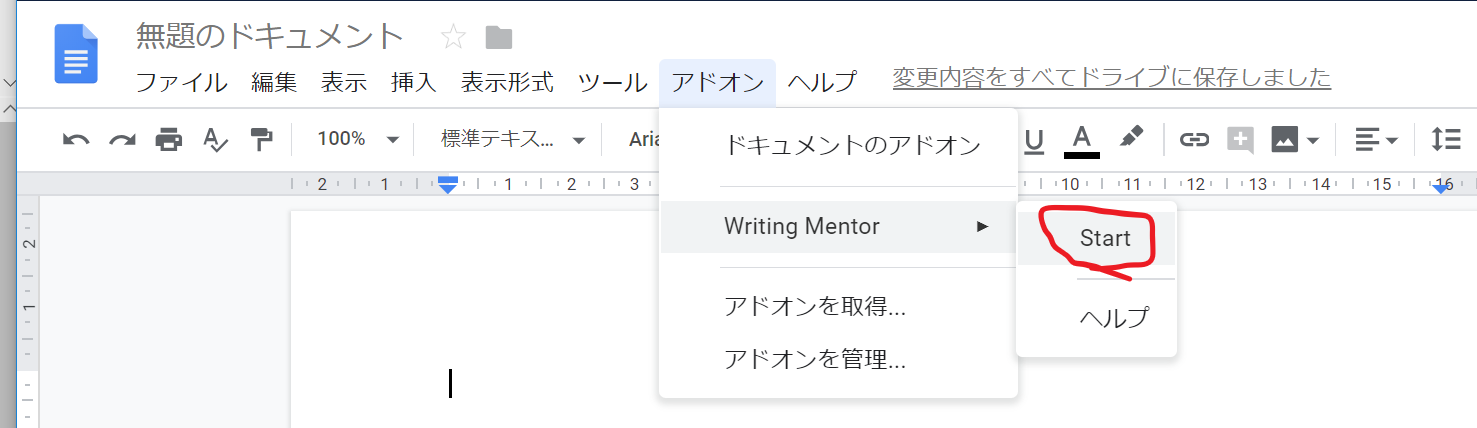Click the add comment icon
Image resolution: width=1477 pixels, height=428 pixels.
pos(1240,140)
